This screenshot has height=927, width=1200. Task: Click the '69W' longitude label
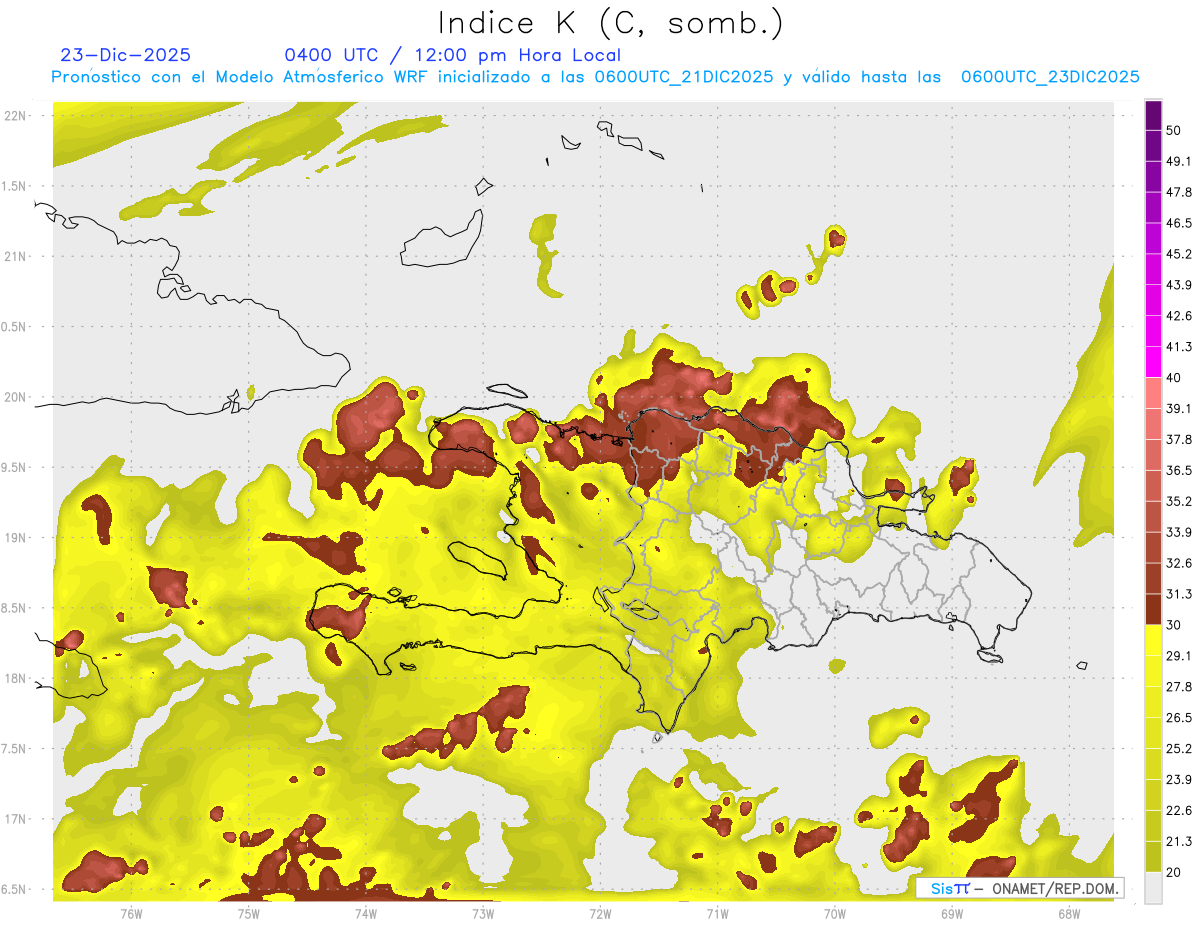952,914
